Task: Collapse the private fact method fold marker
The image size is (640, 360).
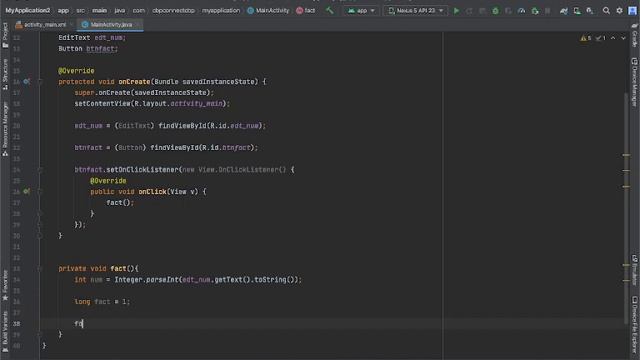Action: (x=40, y=268)
